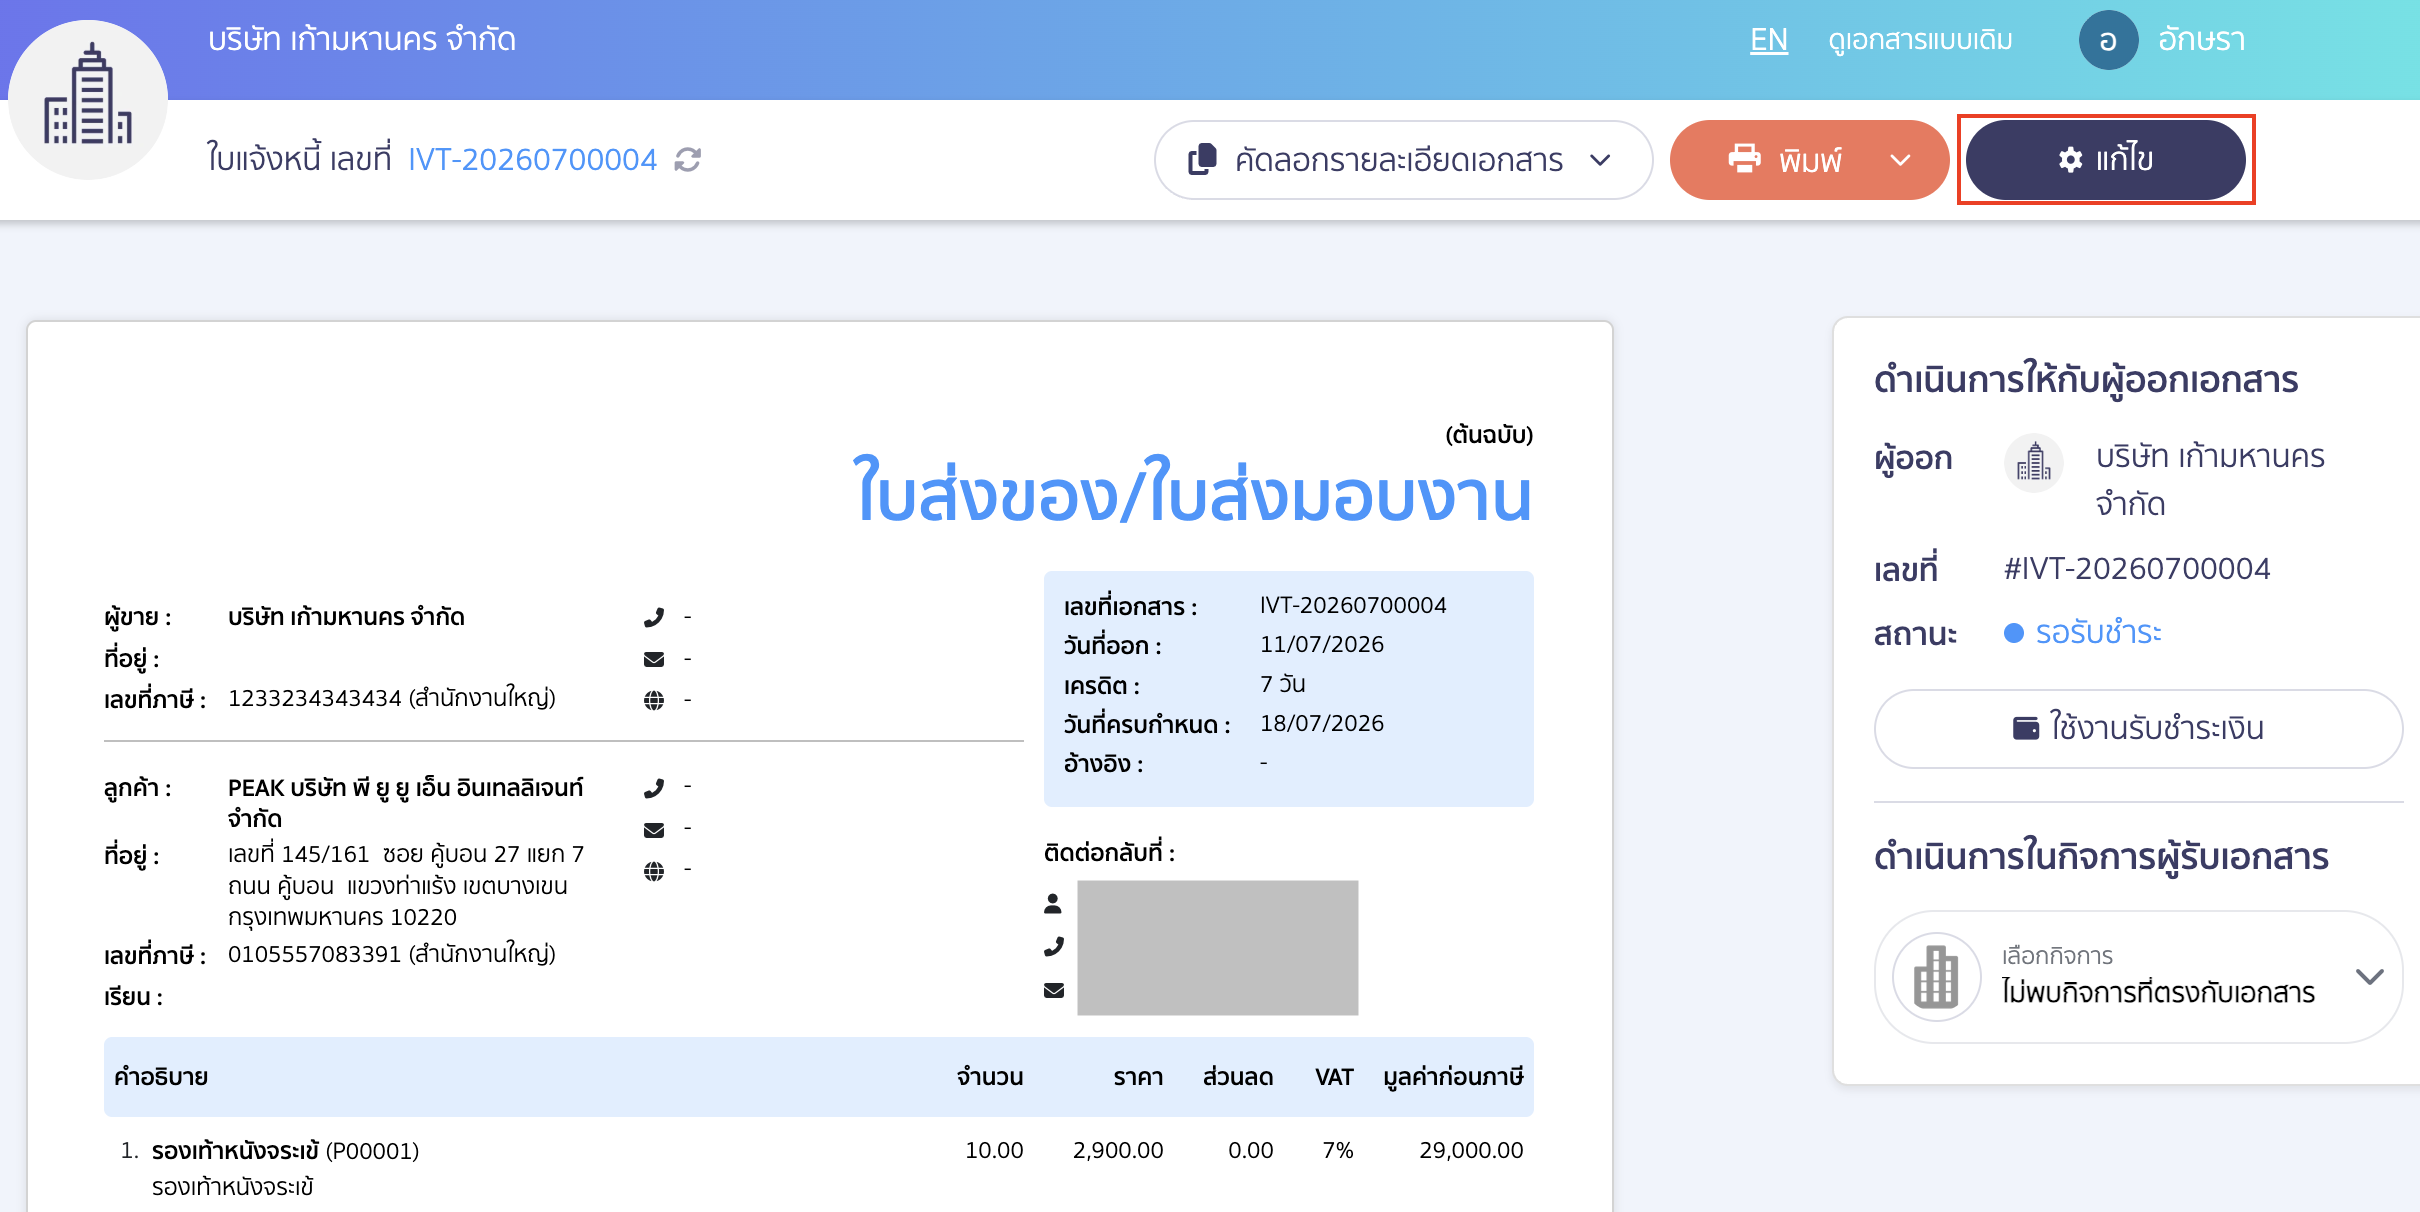Click the invoice number link IVT-20260700004
Screen dimensions: 2420x1212
tap(532, 160)
